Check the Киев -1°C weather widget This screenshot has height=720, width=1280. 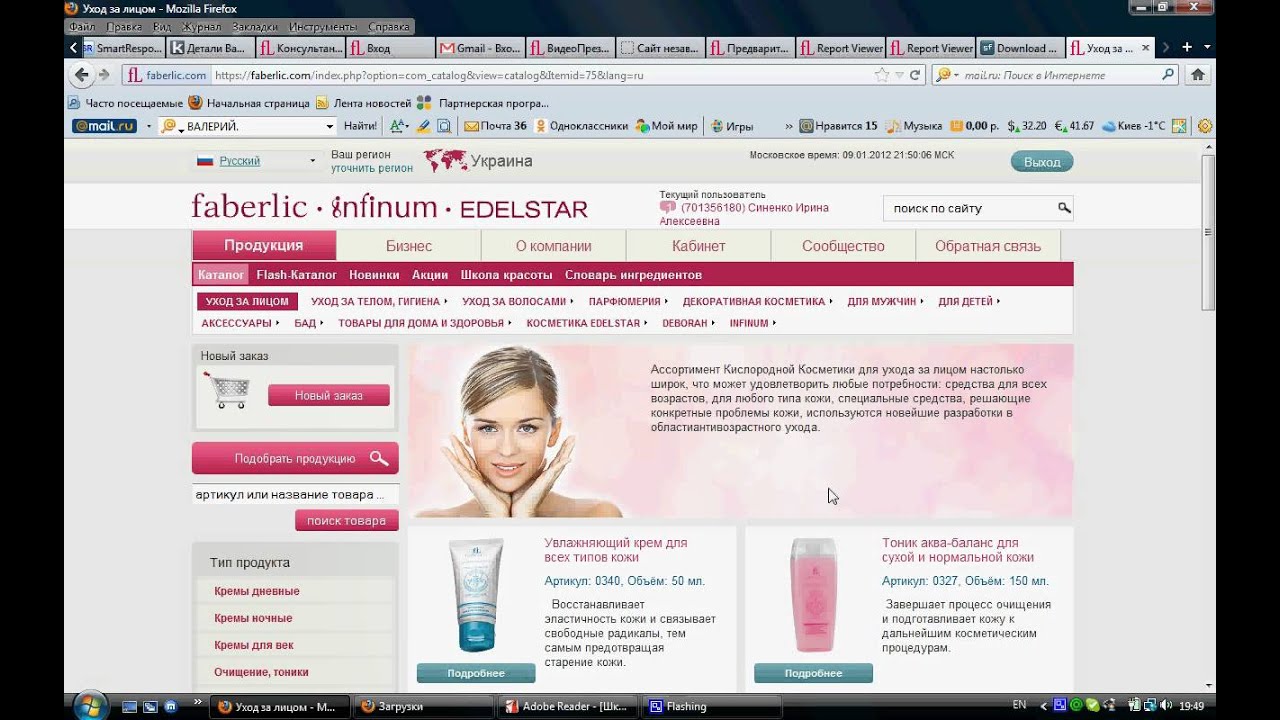tap(1133, 126)
